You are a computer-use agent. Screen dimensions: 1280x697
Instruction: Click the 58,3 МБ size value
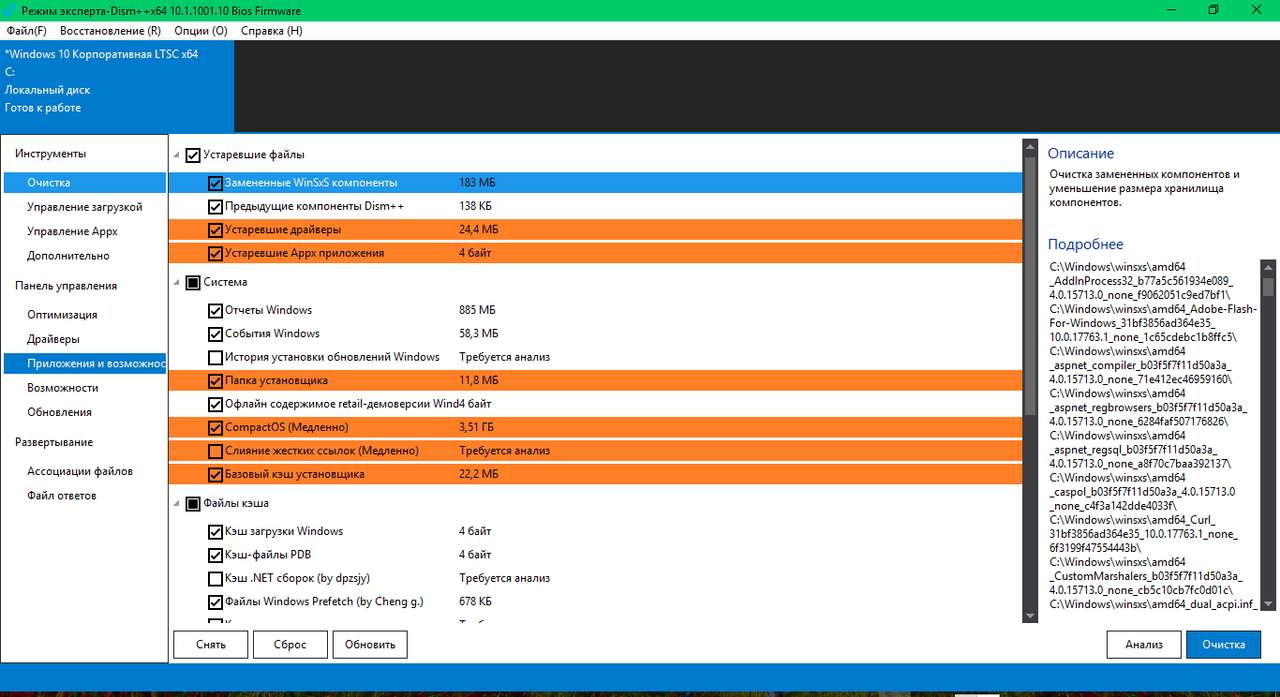tap(479, 334)
